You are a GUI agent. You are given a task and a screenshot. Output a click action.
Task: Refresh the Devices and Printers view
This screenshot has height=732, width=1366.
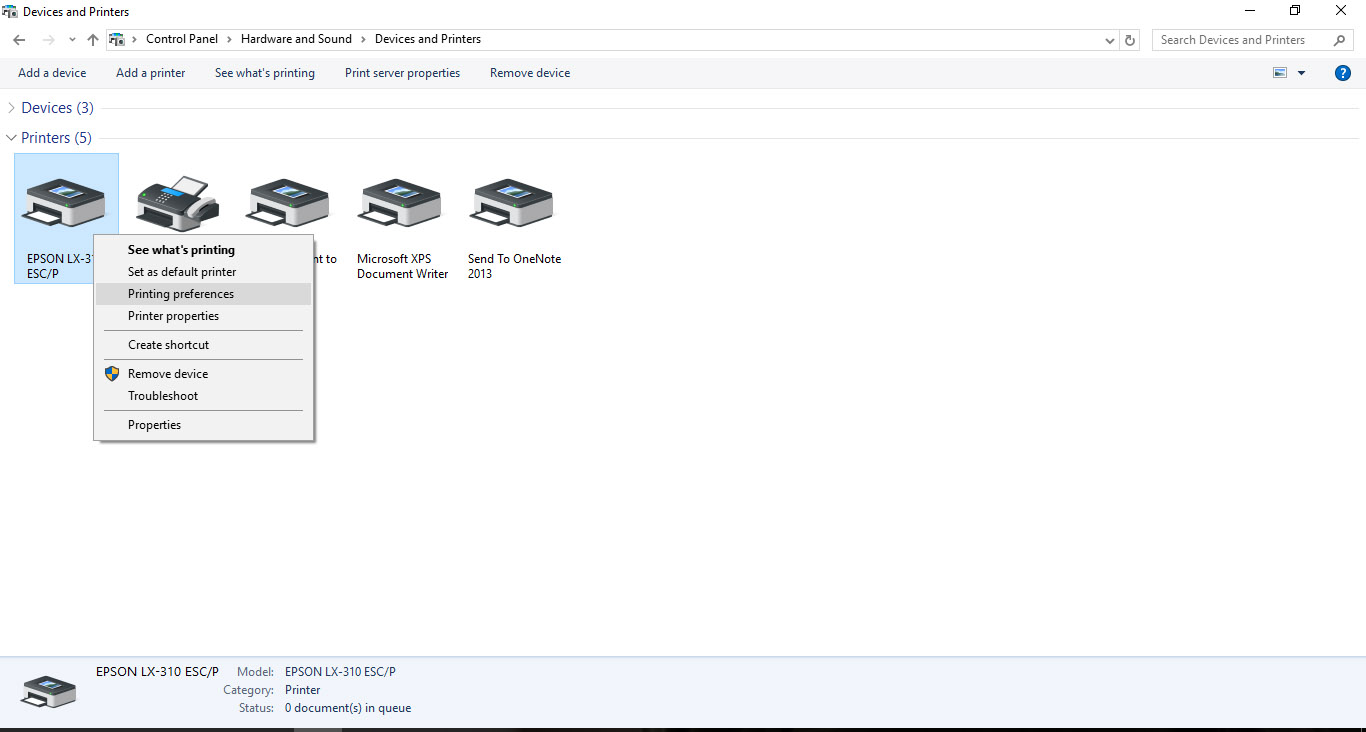1130,40
